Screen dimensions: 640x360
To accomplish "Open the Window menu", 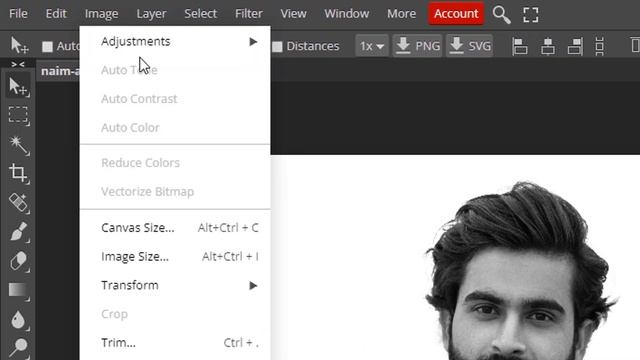I will click(x=347, y=13).
